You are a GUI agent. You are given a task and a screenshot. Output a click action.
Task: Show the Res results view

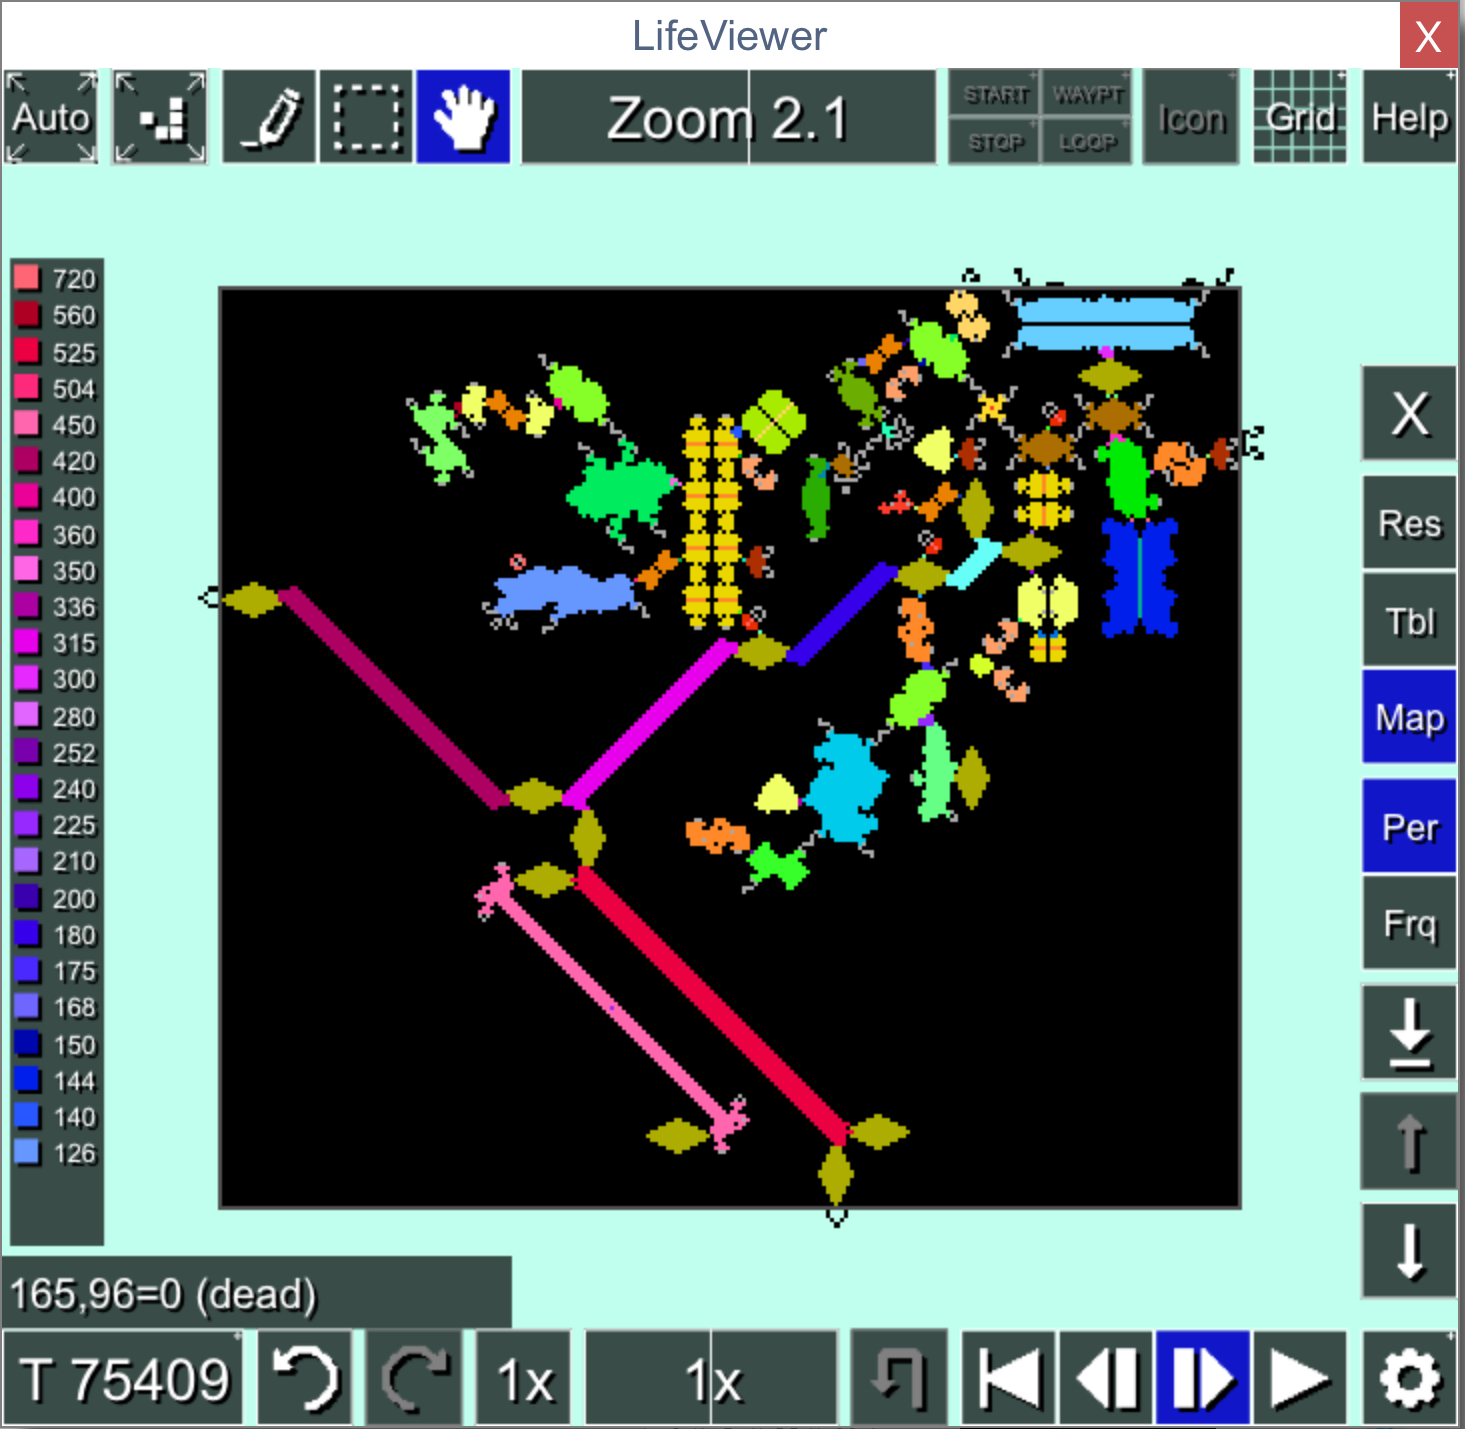(x=1410, y=523)
